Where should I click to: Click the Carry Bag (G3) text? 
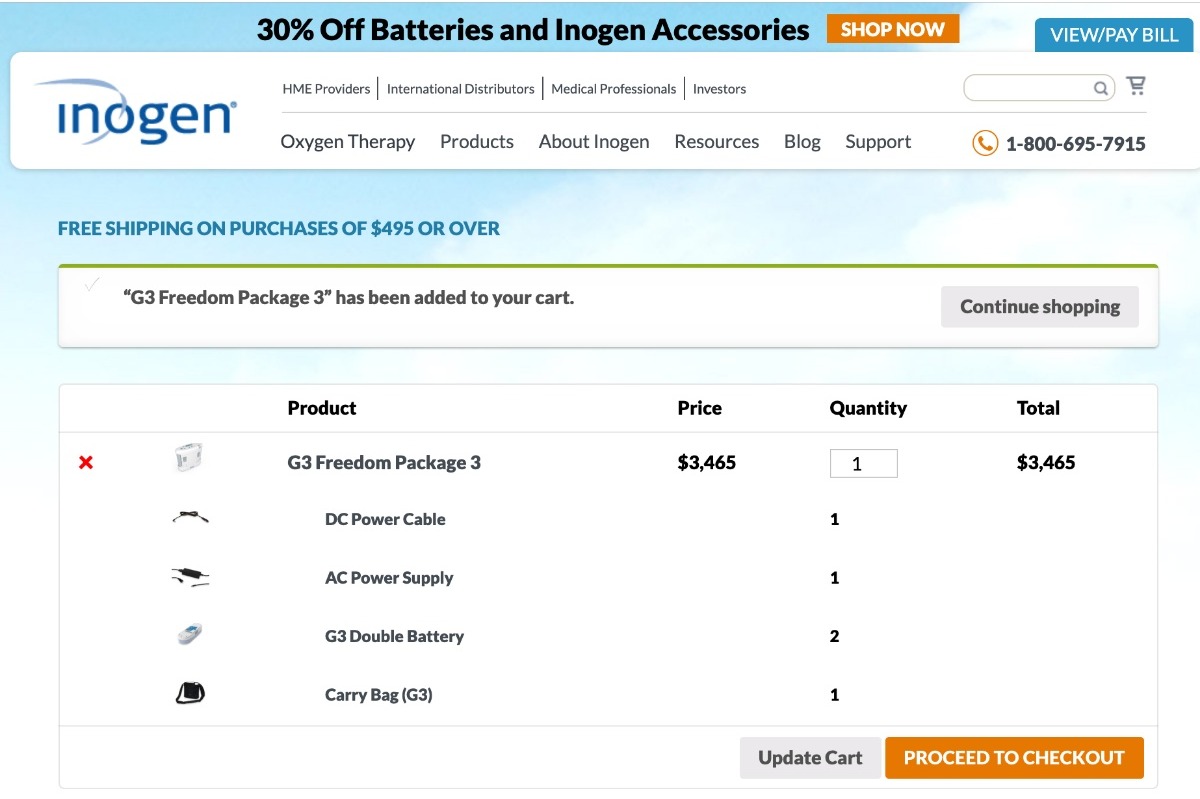[379, 695]
